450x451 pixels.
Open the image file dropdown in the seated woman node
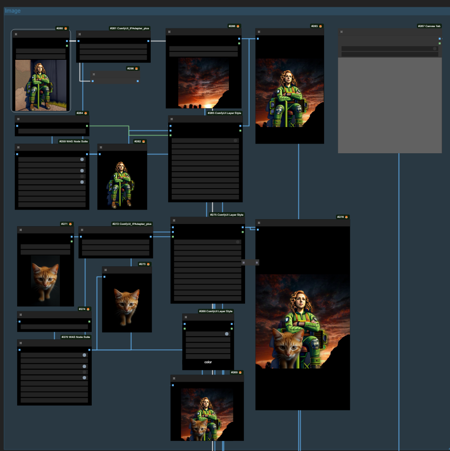[41, 51]
